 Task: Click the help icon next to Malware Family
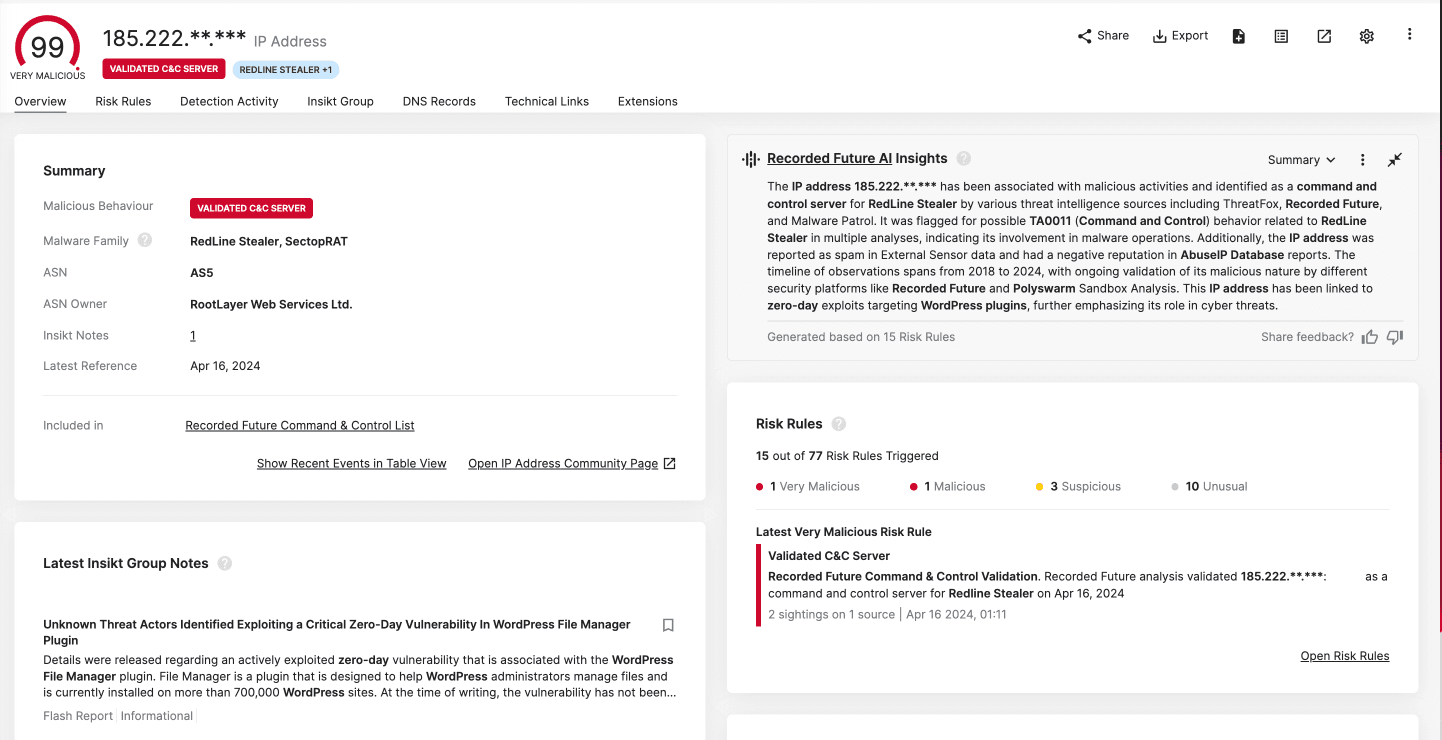click(x=145, y=240)
